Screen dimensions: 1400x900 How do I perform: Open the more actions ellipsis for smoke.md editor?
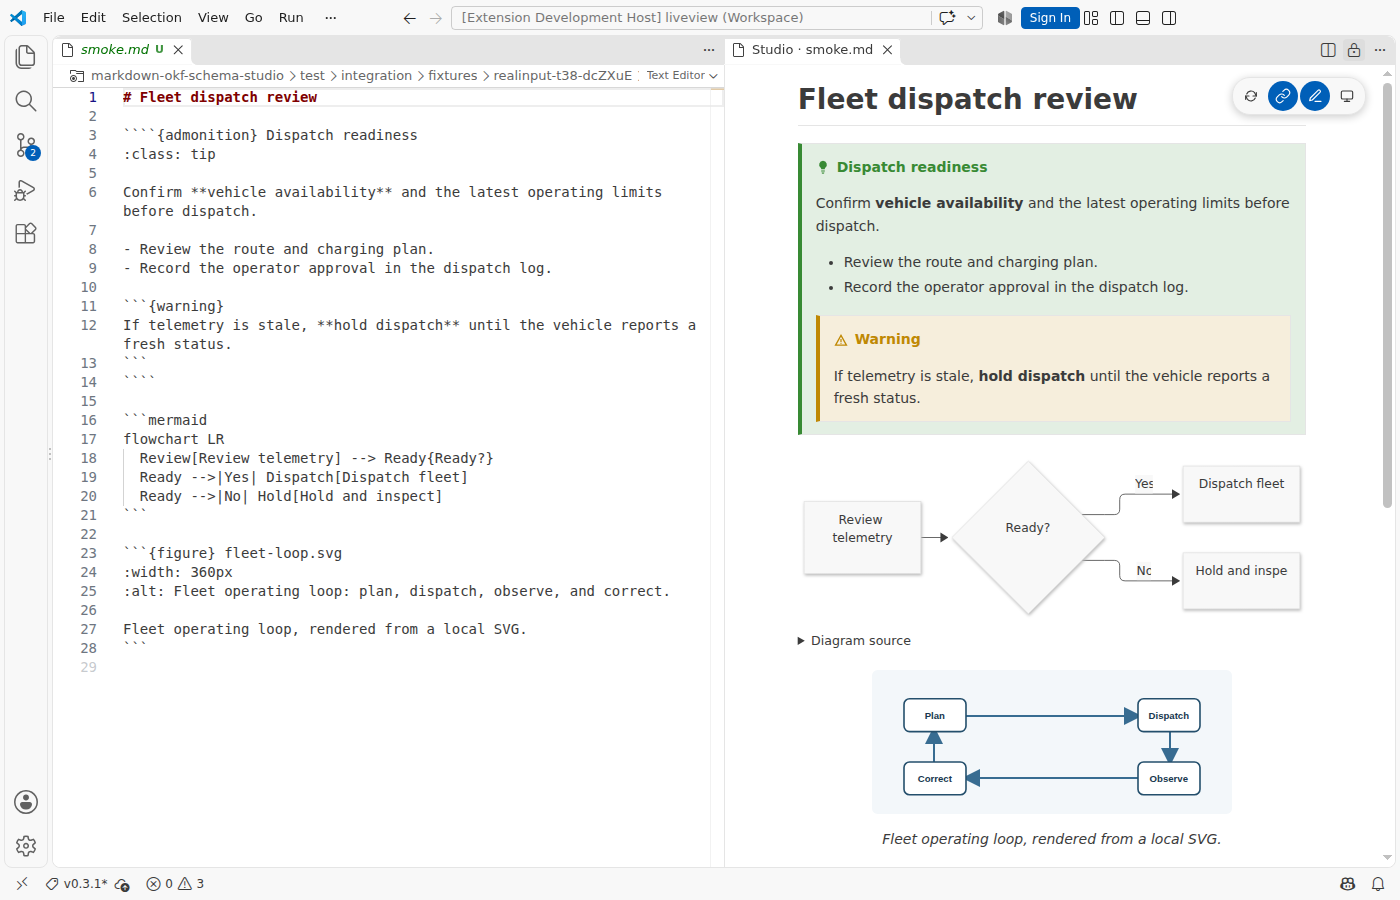point(709,50)
